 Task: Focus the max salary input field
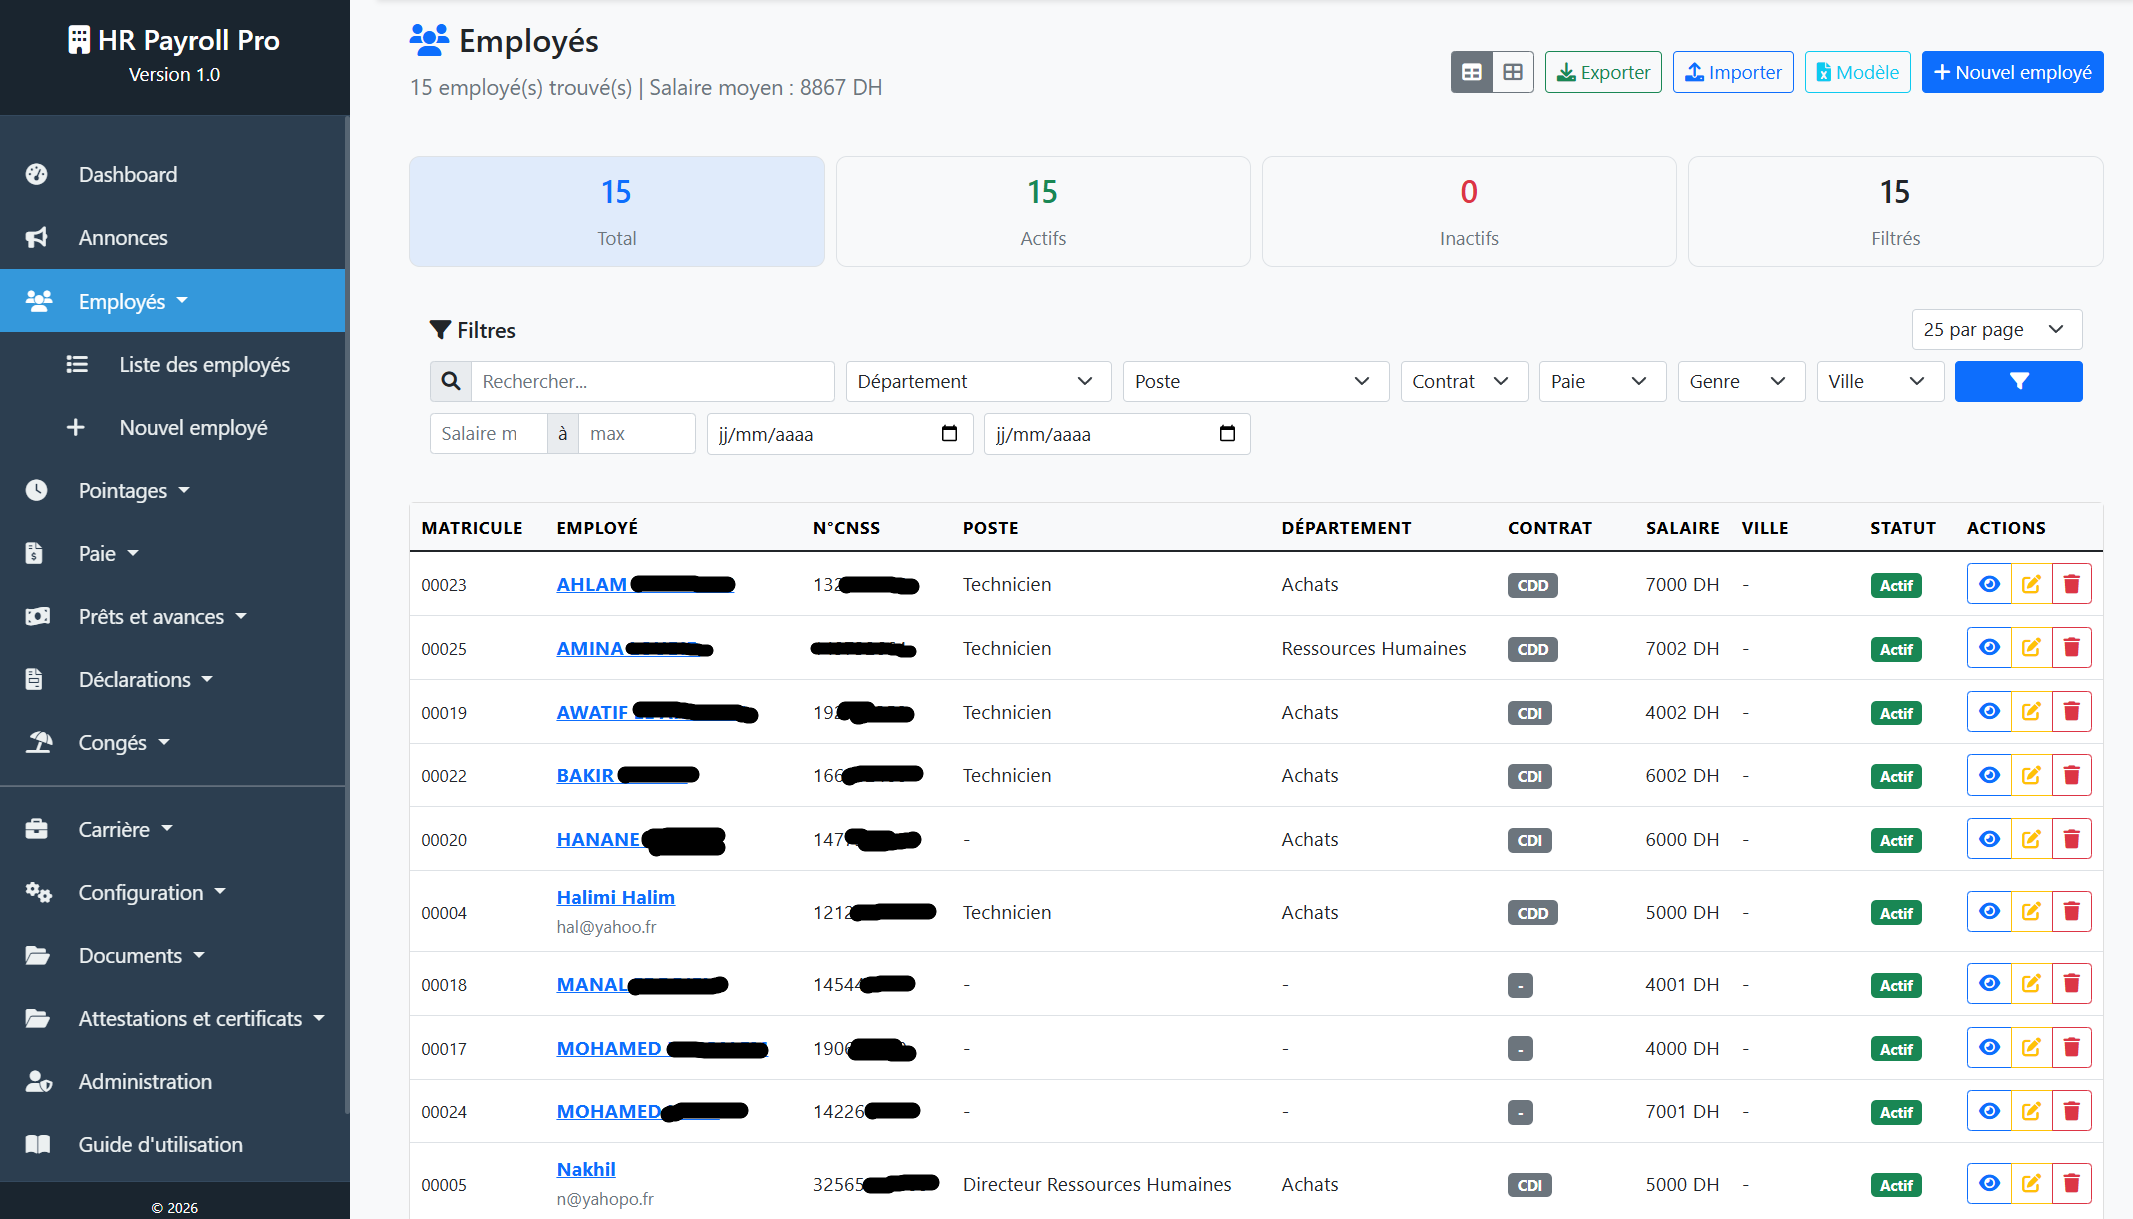tap(637, 433)
